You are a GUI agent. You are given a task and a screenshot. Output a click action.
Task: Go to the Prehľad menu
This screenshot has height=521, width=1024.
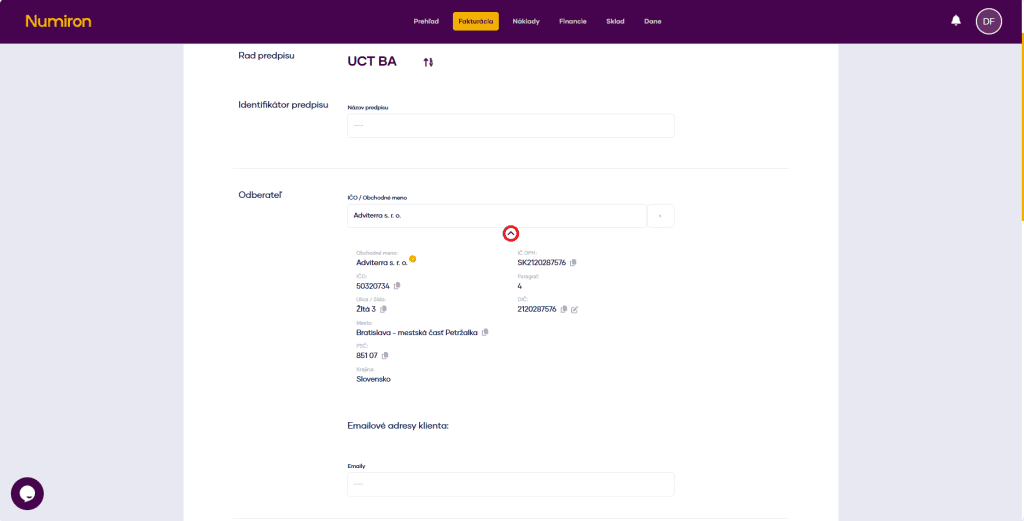coord(426,21)
